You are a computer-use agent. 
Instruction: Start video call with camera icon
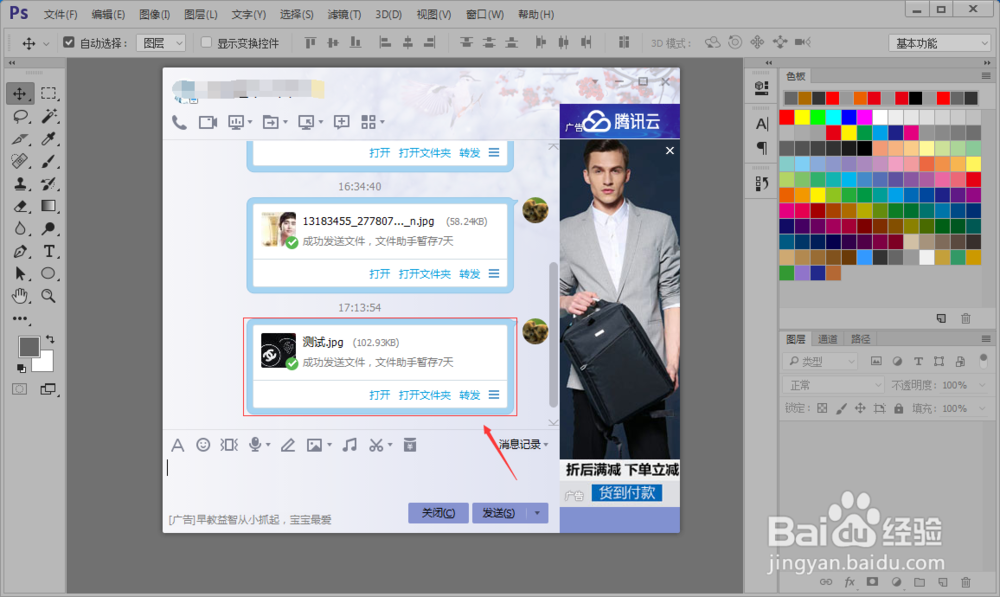click(208, 122)
